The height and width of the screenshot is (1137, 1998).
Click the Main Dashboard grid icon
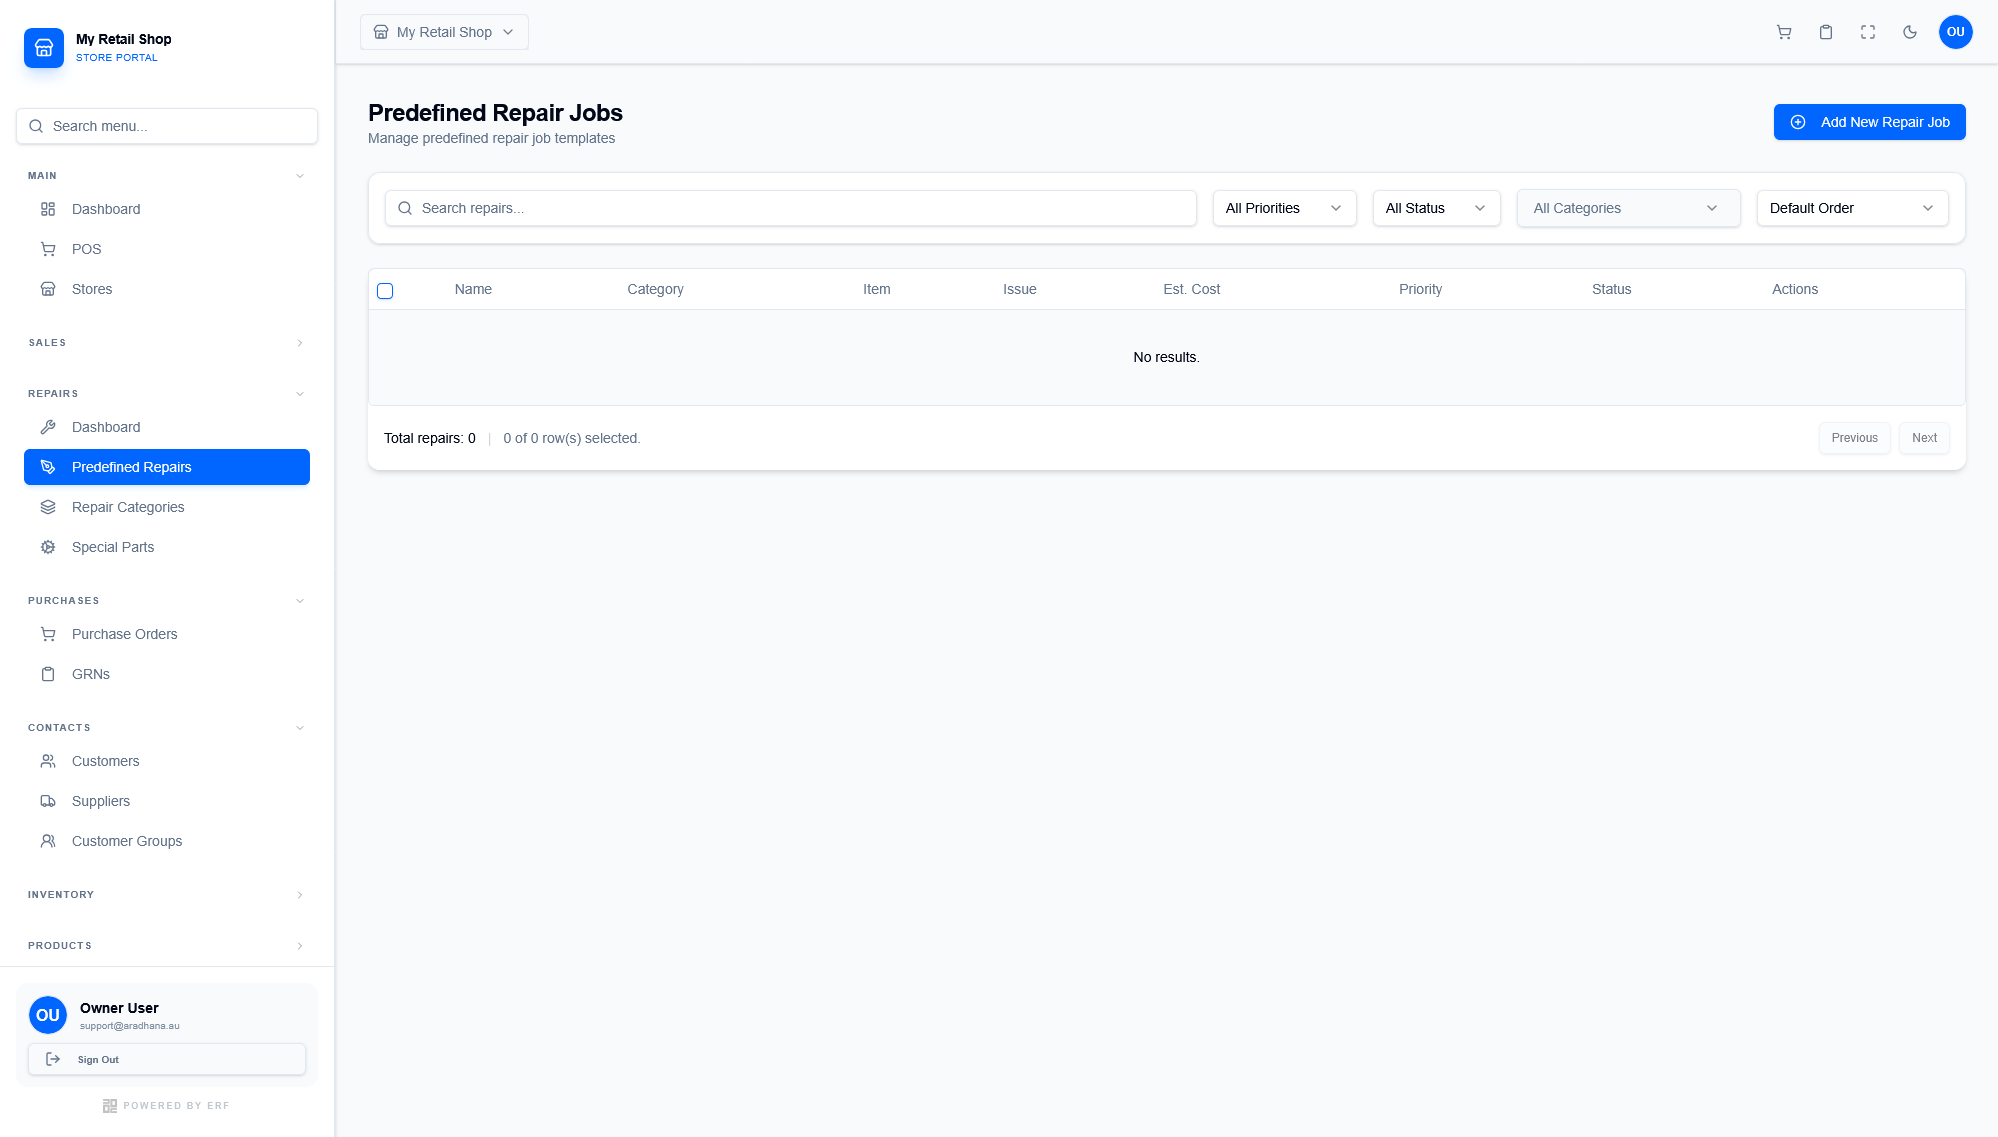click(x=48, y=209)
